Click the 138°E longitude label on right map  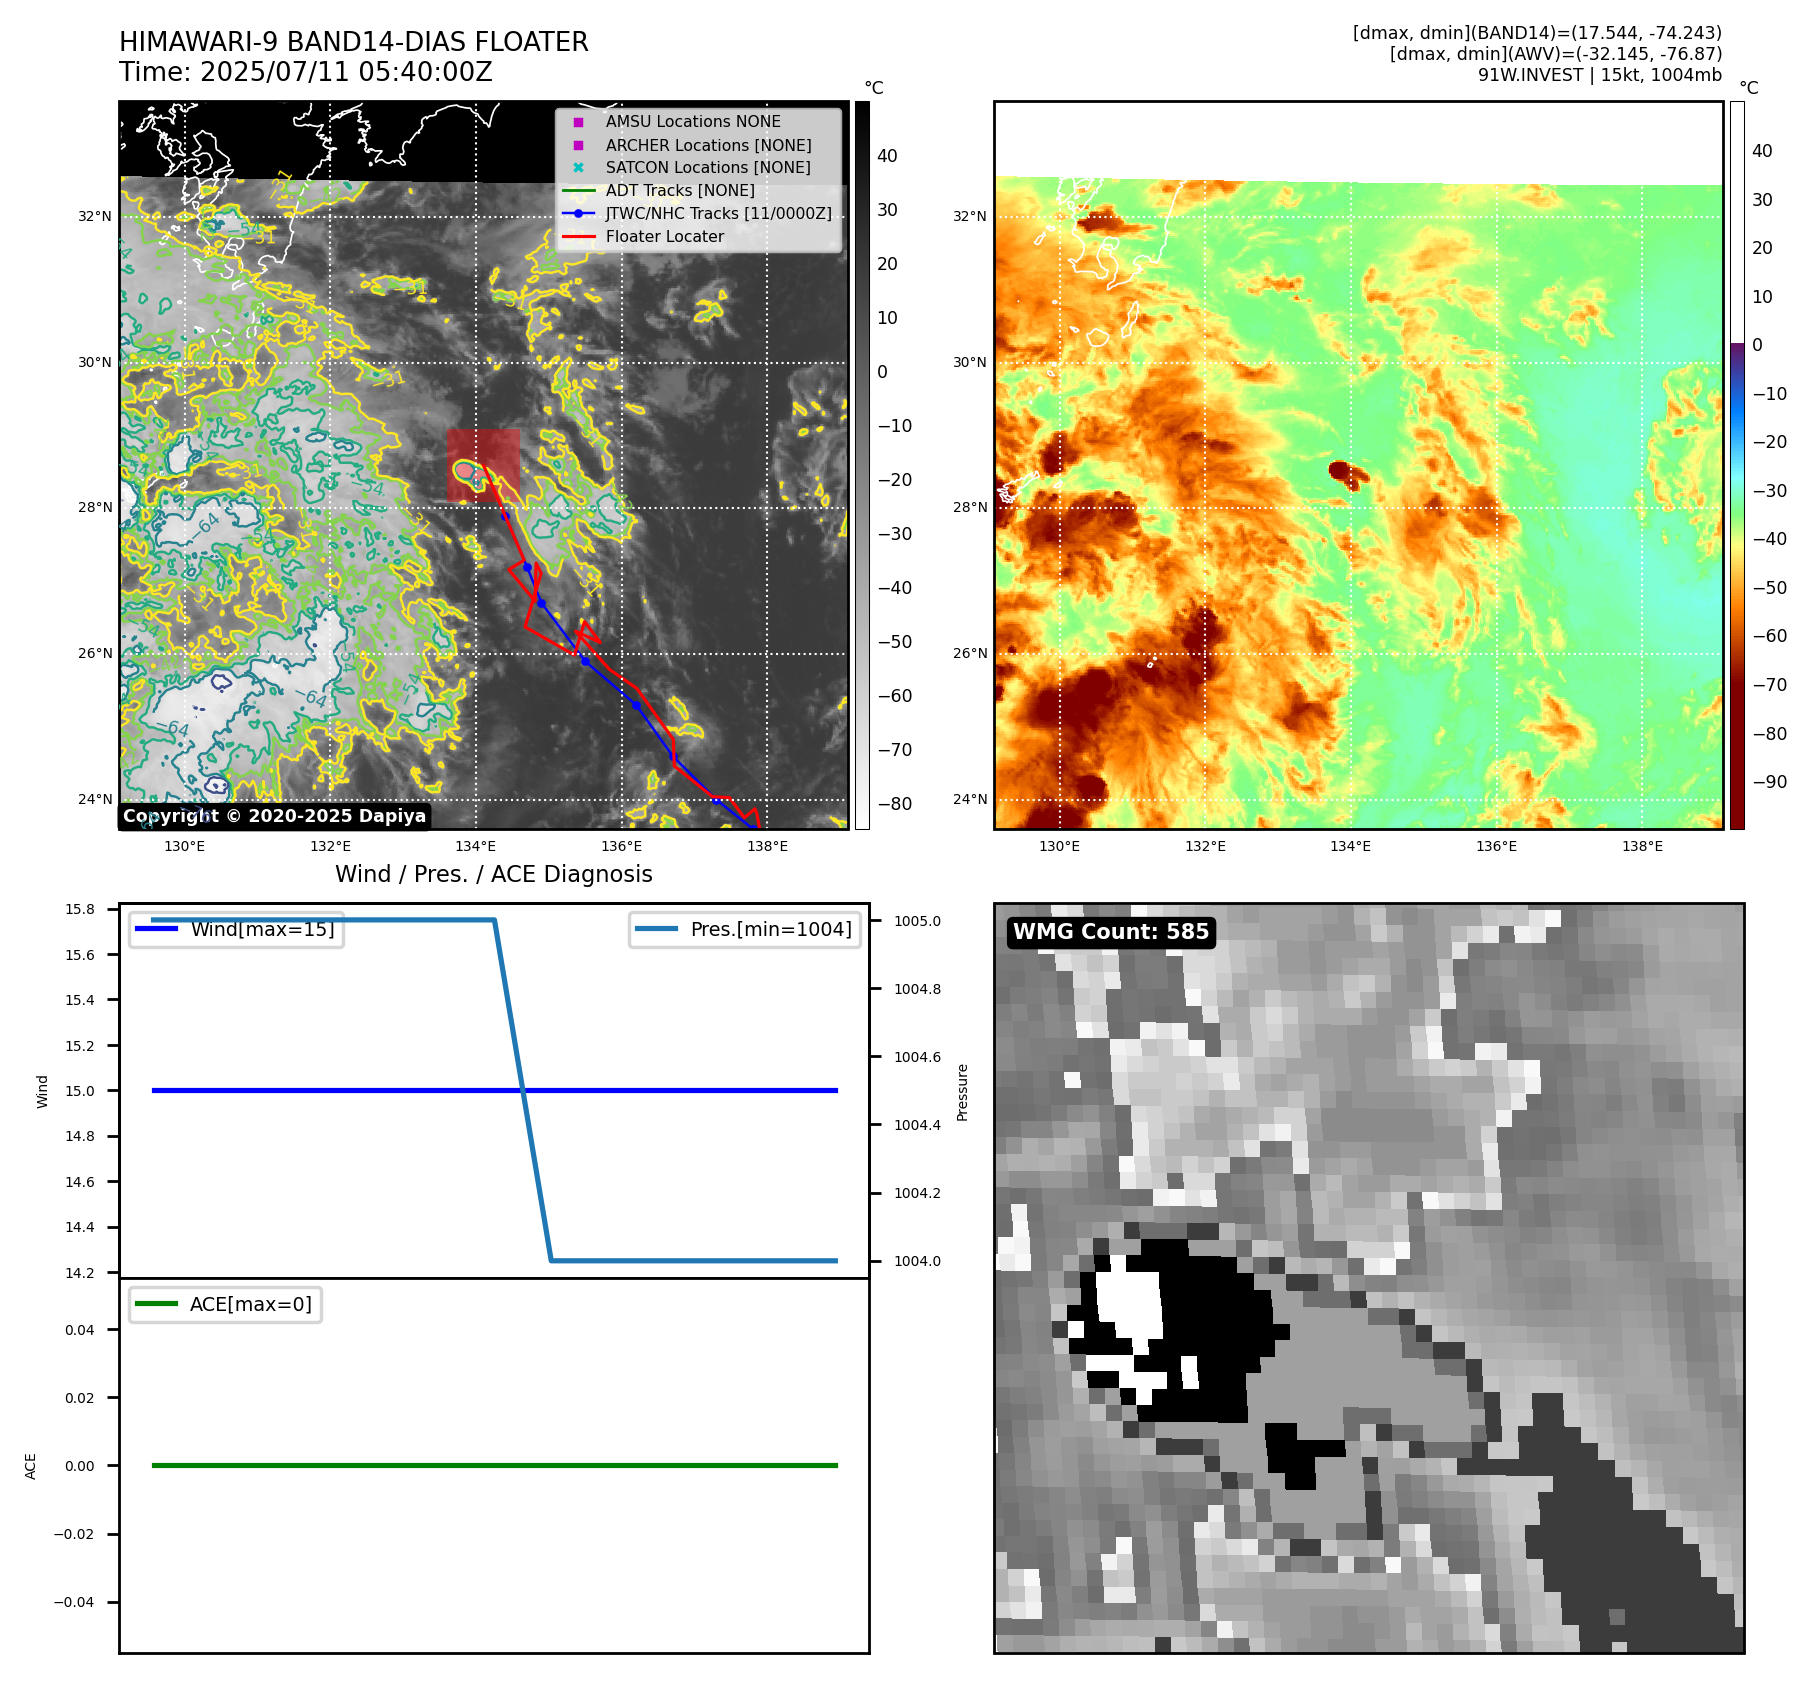pos(1642,846)
